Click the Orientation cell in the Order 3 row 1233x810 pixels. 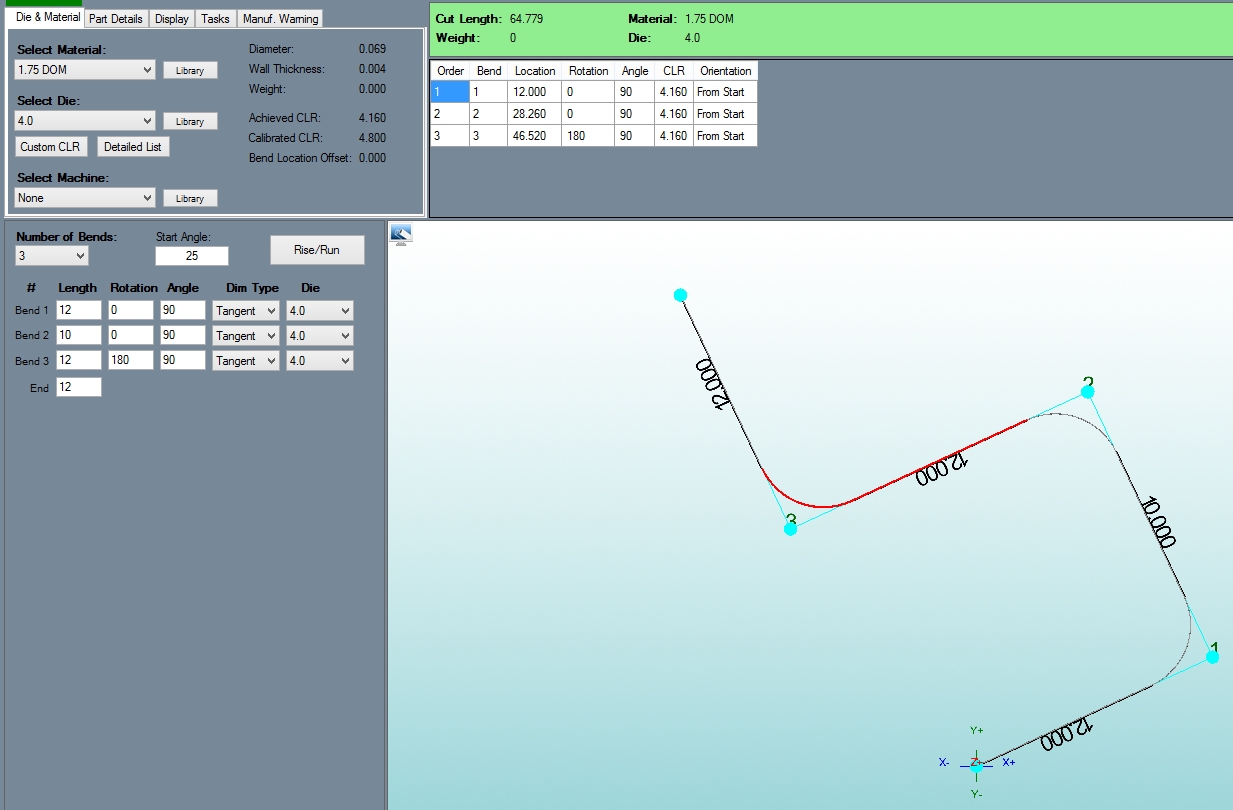pyautogui.click(x=725, y=136)
